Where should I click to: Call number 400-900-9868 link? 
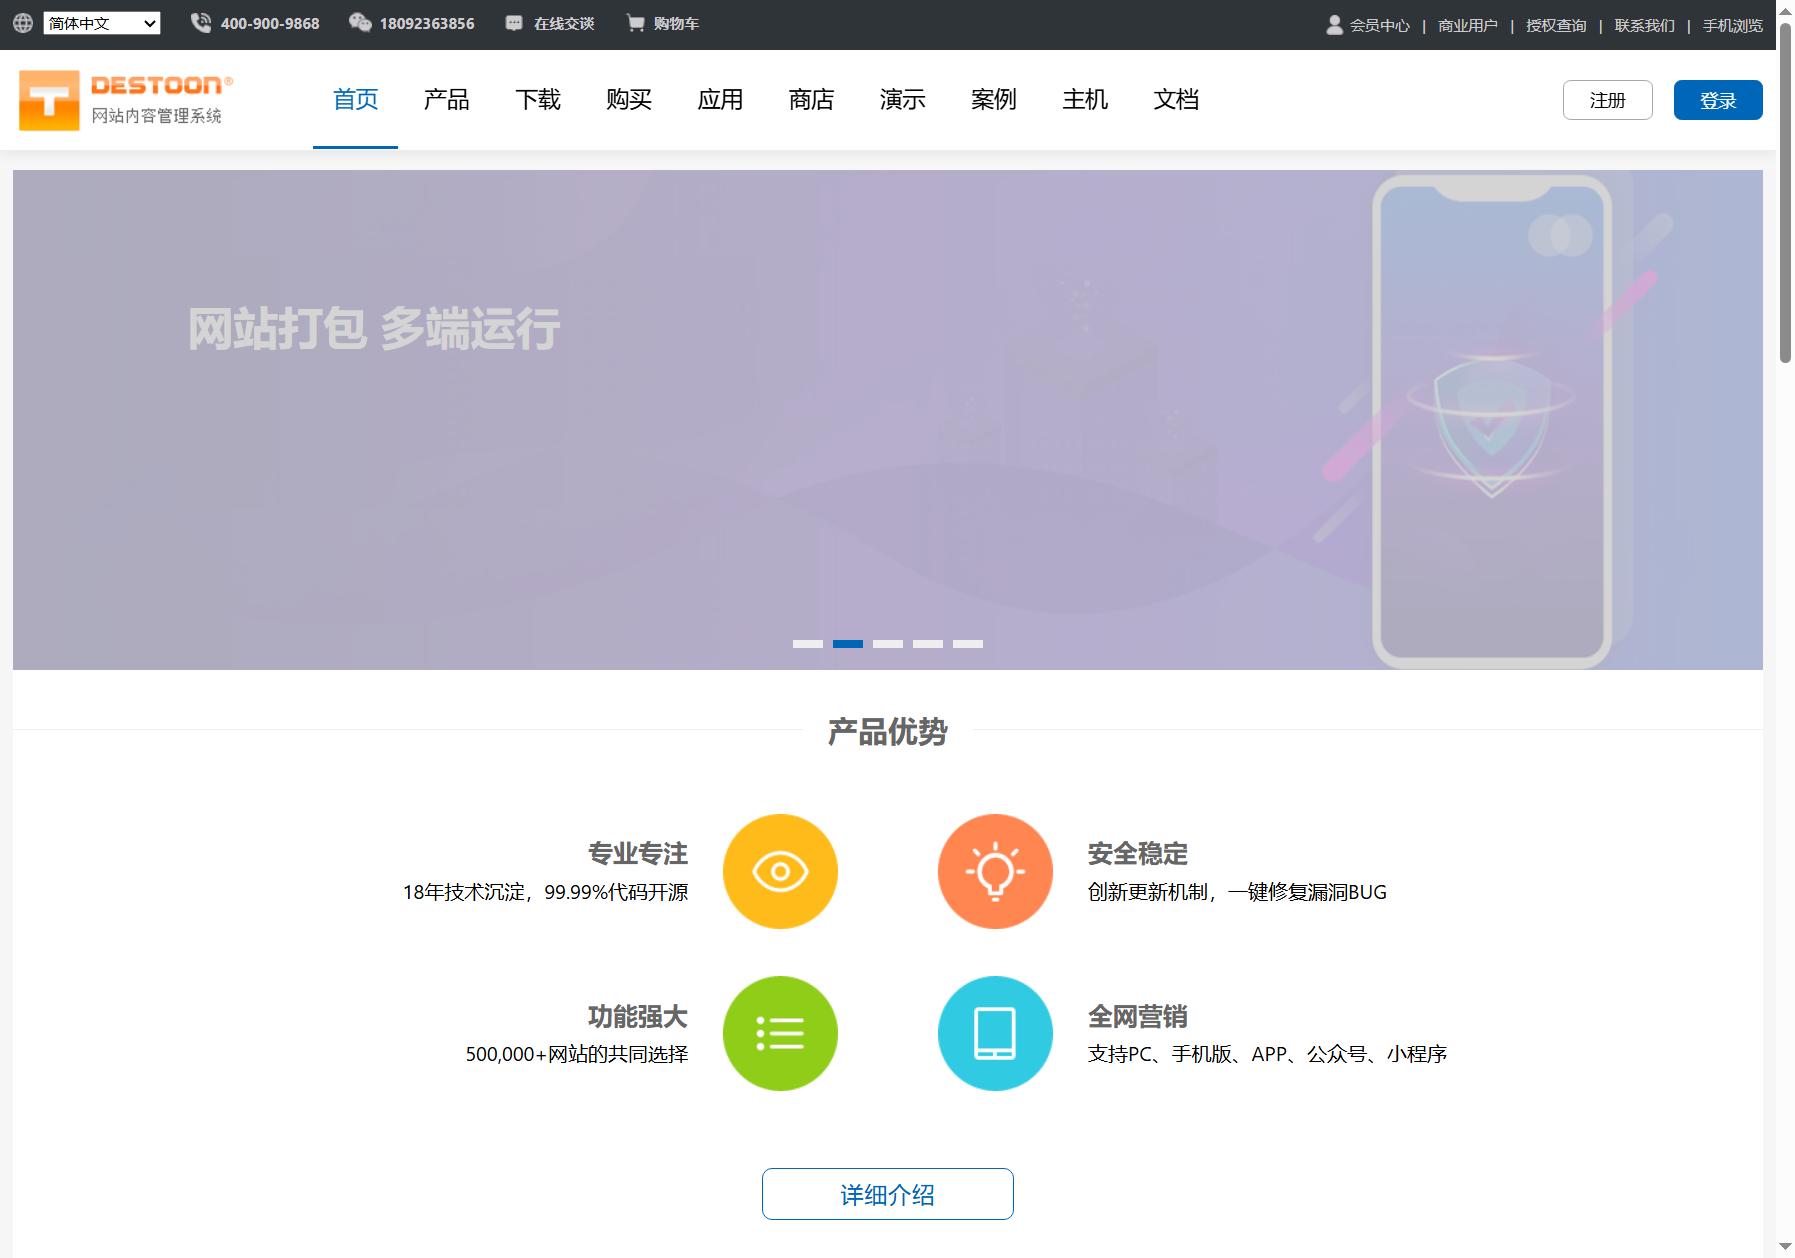(x=270, y=24)
